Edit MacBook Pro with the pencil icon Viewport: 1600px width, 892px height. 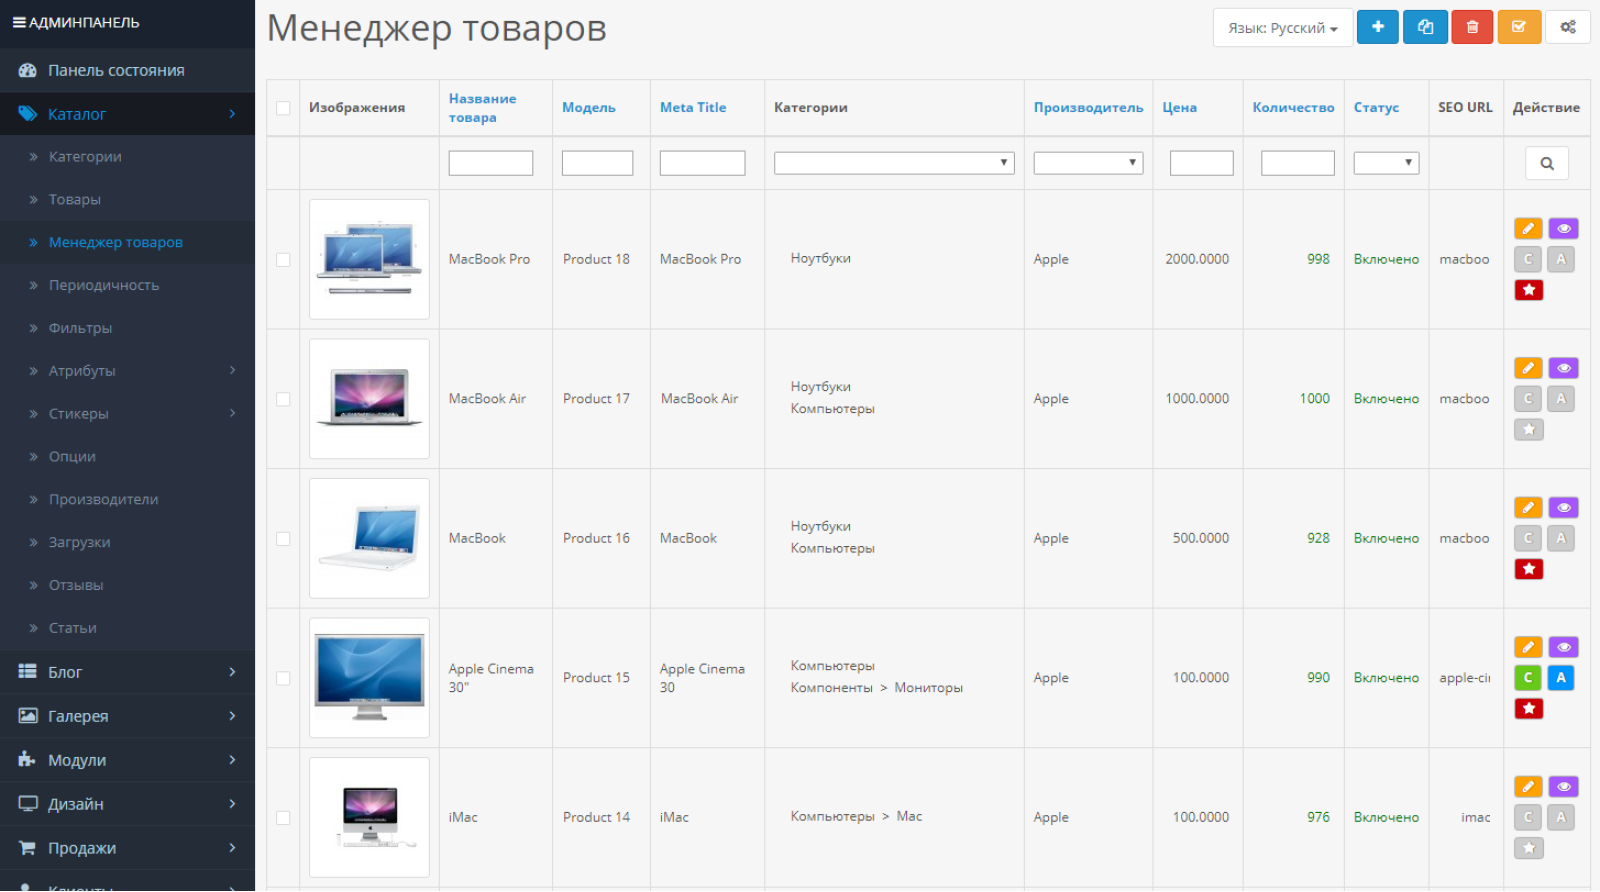1528,229
